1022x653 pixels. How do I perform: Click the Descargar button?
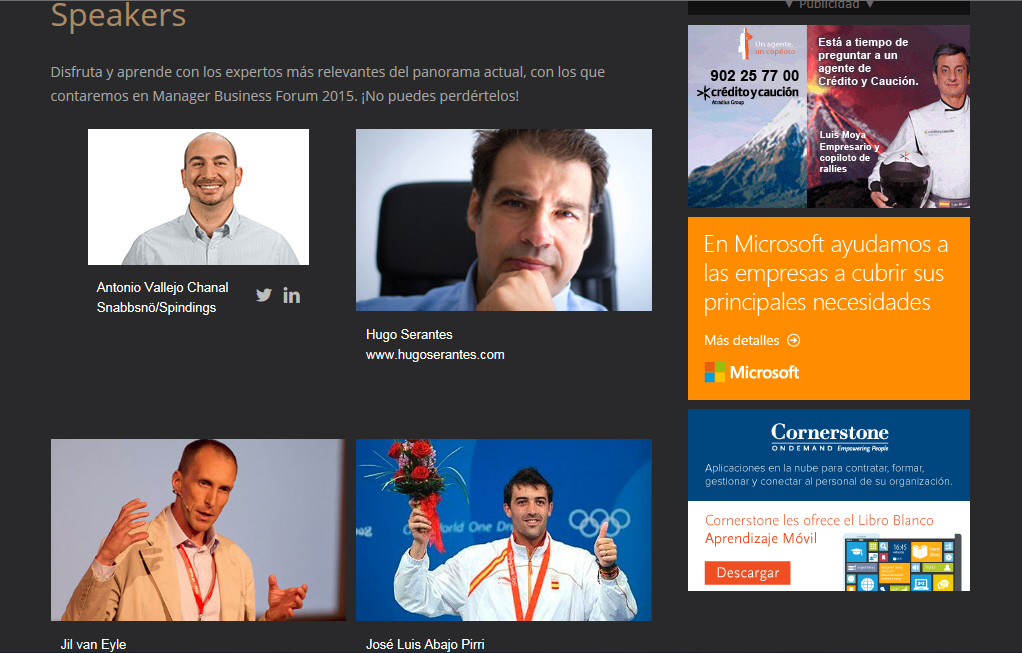click(x=748, y=573)
